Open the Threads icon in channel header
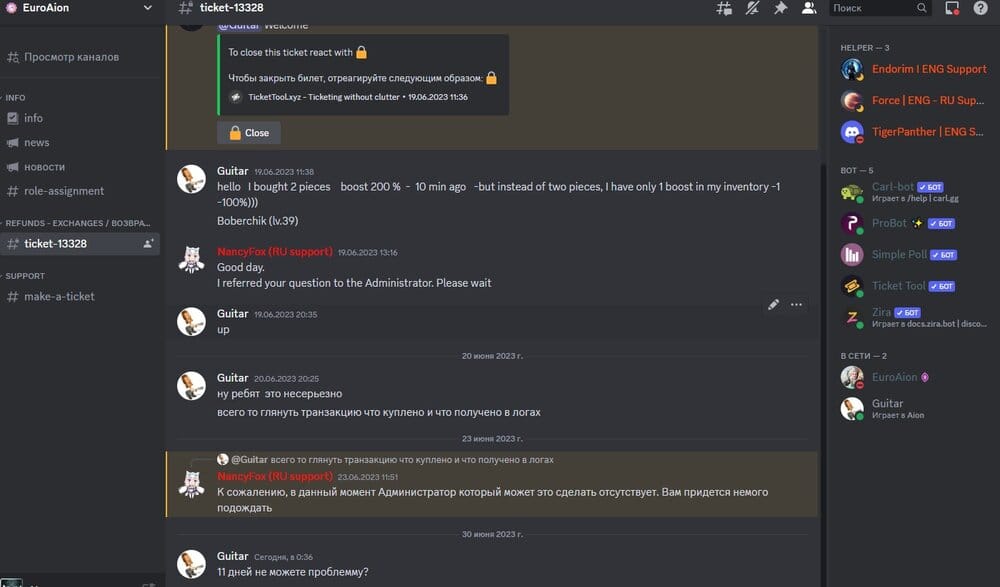Screen dimensions: 1000x587 click(724, 8)
